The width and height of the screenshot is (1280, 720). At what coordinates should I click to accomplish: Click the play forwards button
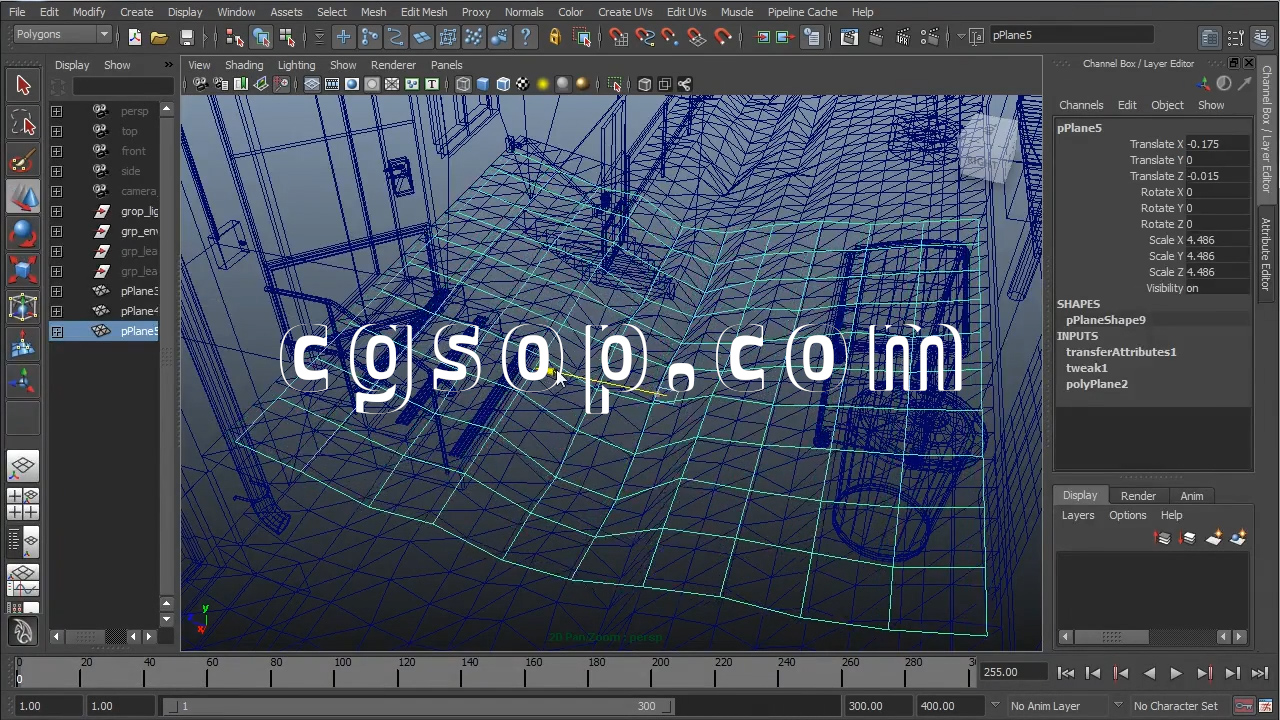pos(1176,674)
